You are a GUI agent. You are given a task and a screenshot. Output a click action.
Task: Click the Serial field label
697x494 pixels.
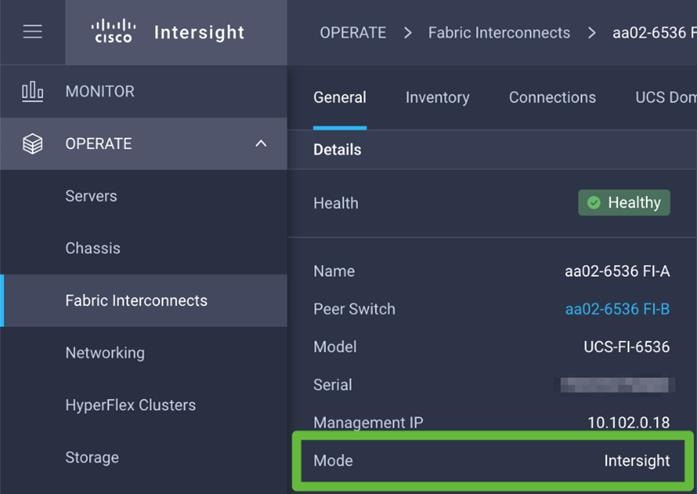[332, 385]
